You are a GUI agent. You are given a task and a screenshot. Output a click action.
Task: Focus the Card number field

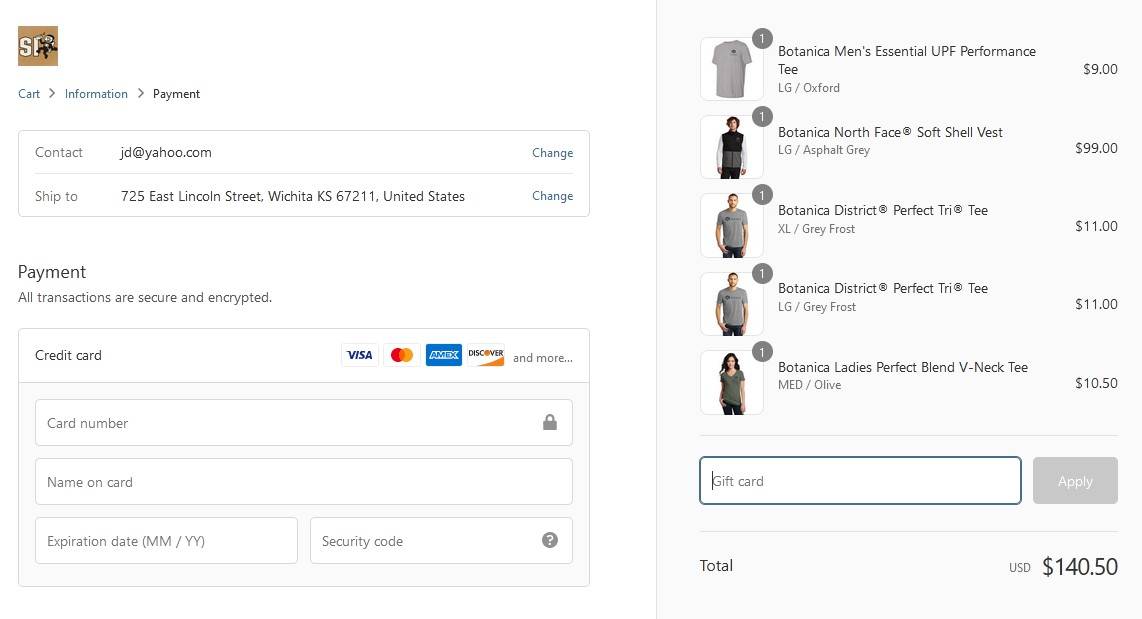pos(304,422)
